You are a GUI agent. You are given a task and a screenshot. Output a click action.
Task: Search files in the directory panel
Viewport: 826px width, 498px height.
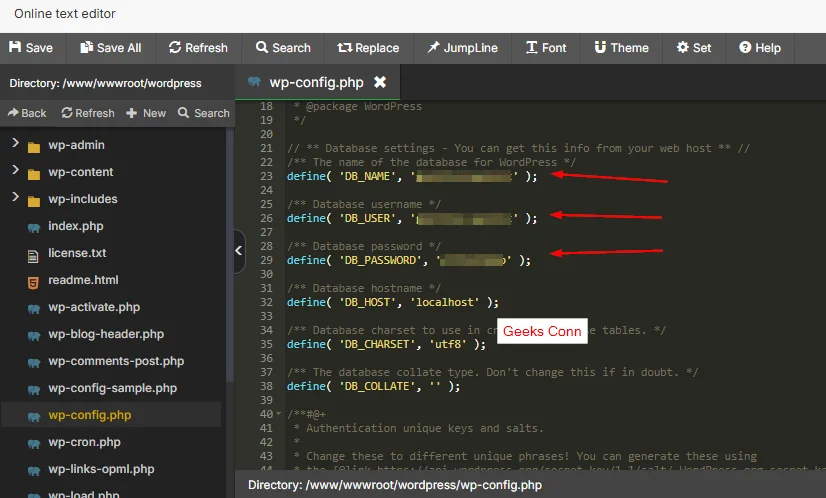(203, 113)
